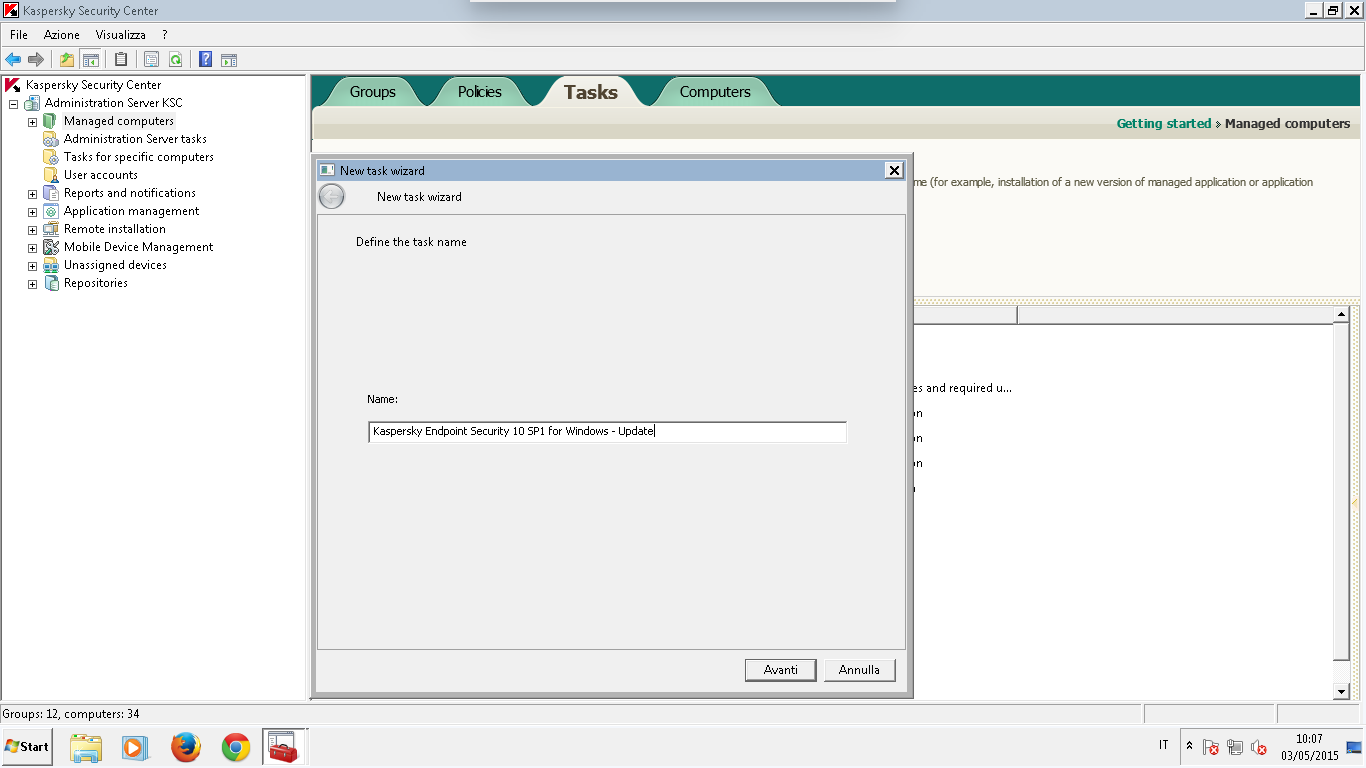Open Google Chrome from the taskbar
Screen dimensions: 1366x768
(236, 747)
